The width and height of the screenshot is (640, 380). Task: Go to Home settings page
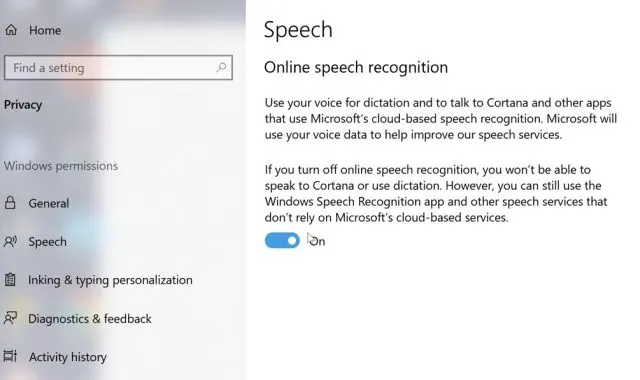click(x=45, y=30)
